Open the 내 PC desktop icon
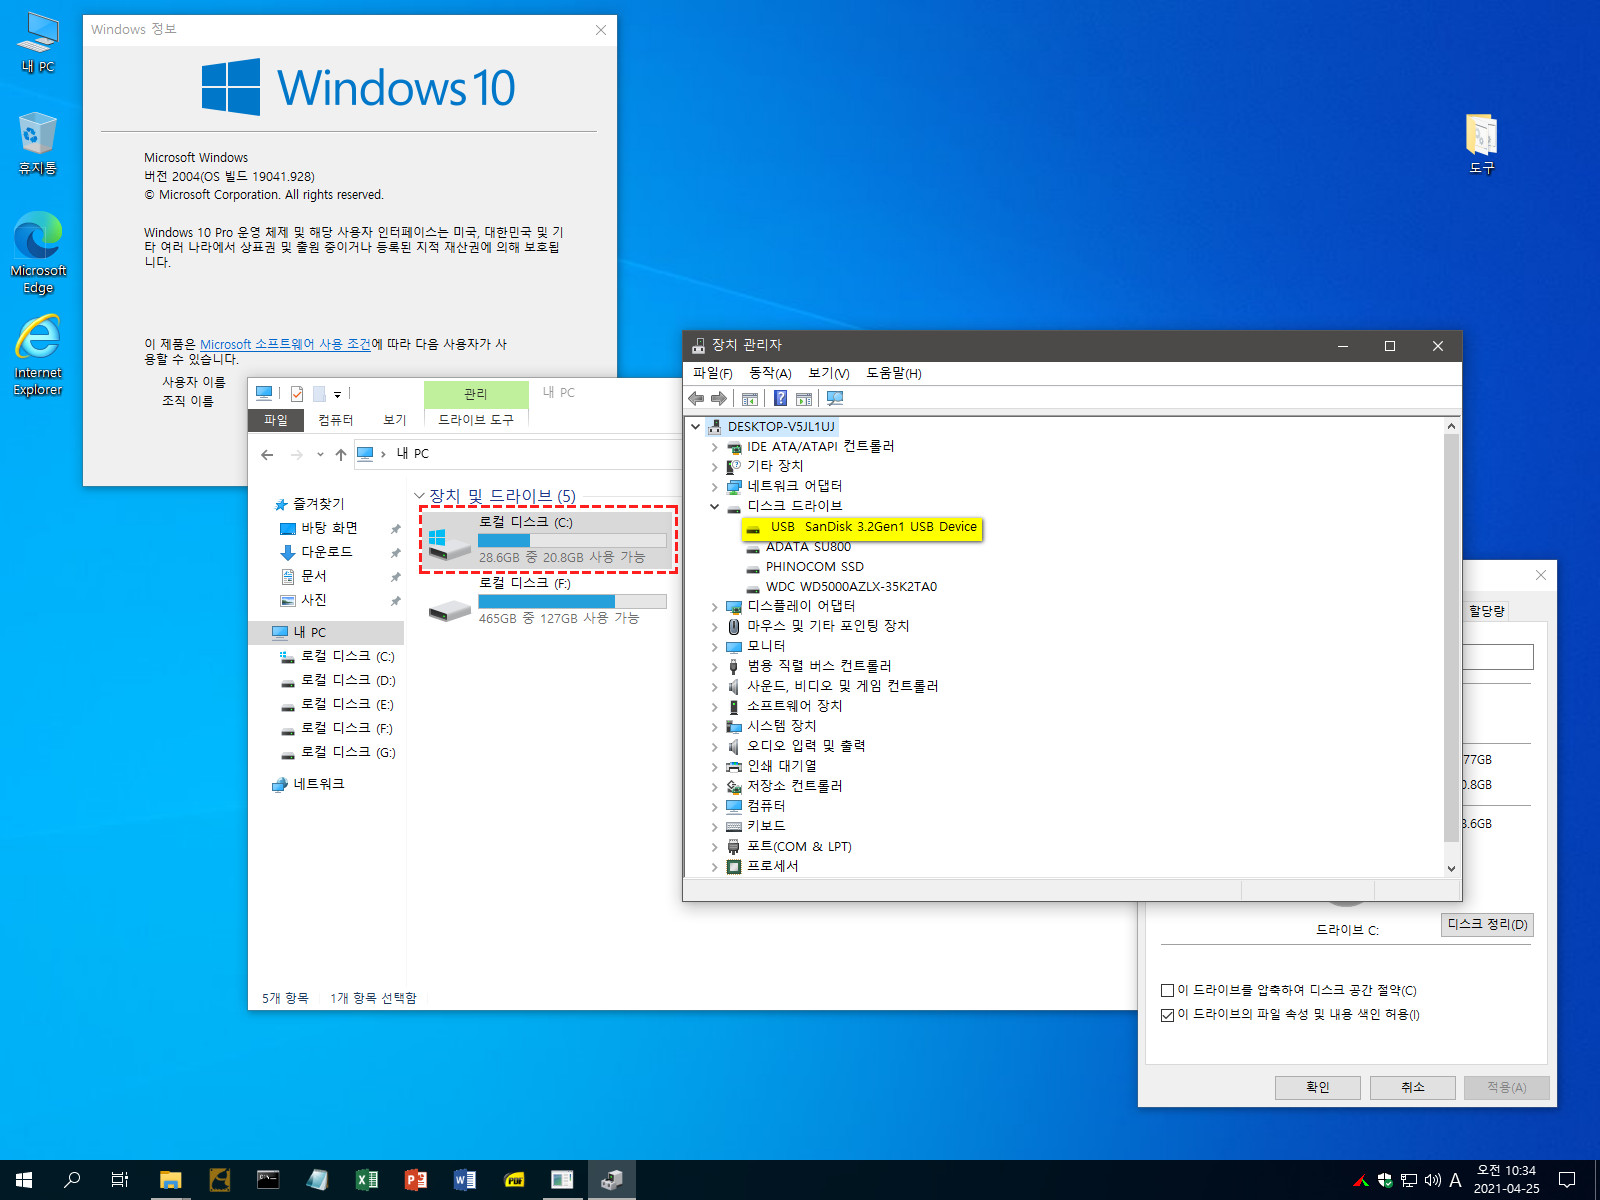Screen dimensions: 1600x1200 [38, 43]
